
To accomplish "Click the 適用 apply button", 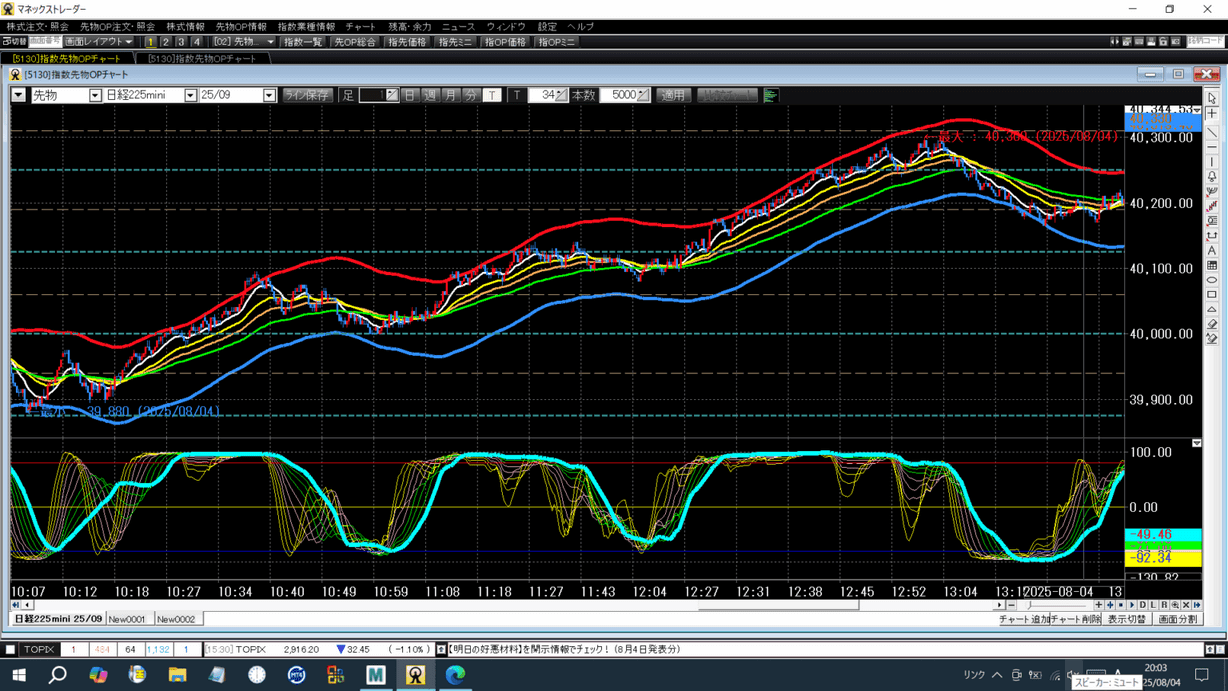I will tap(673, 95).
